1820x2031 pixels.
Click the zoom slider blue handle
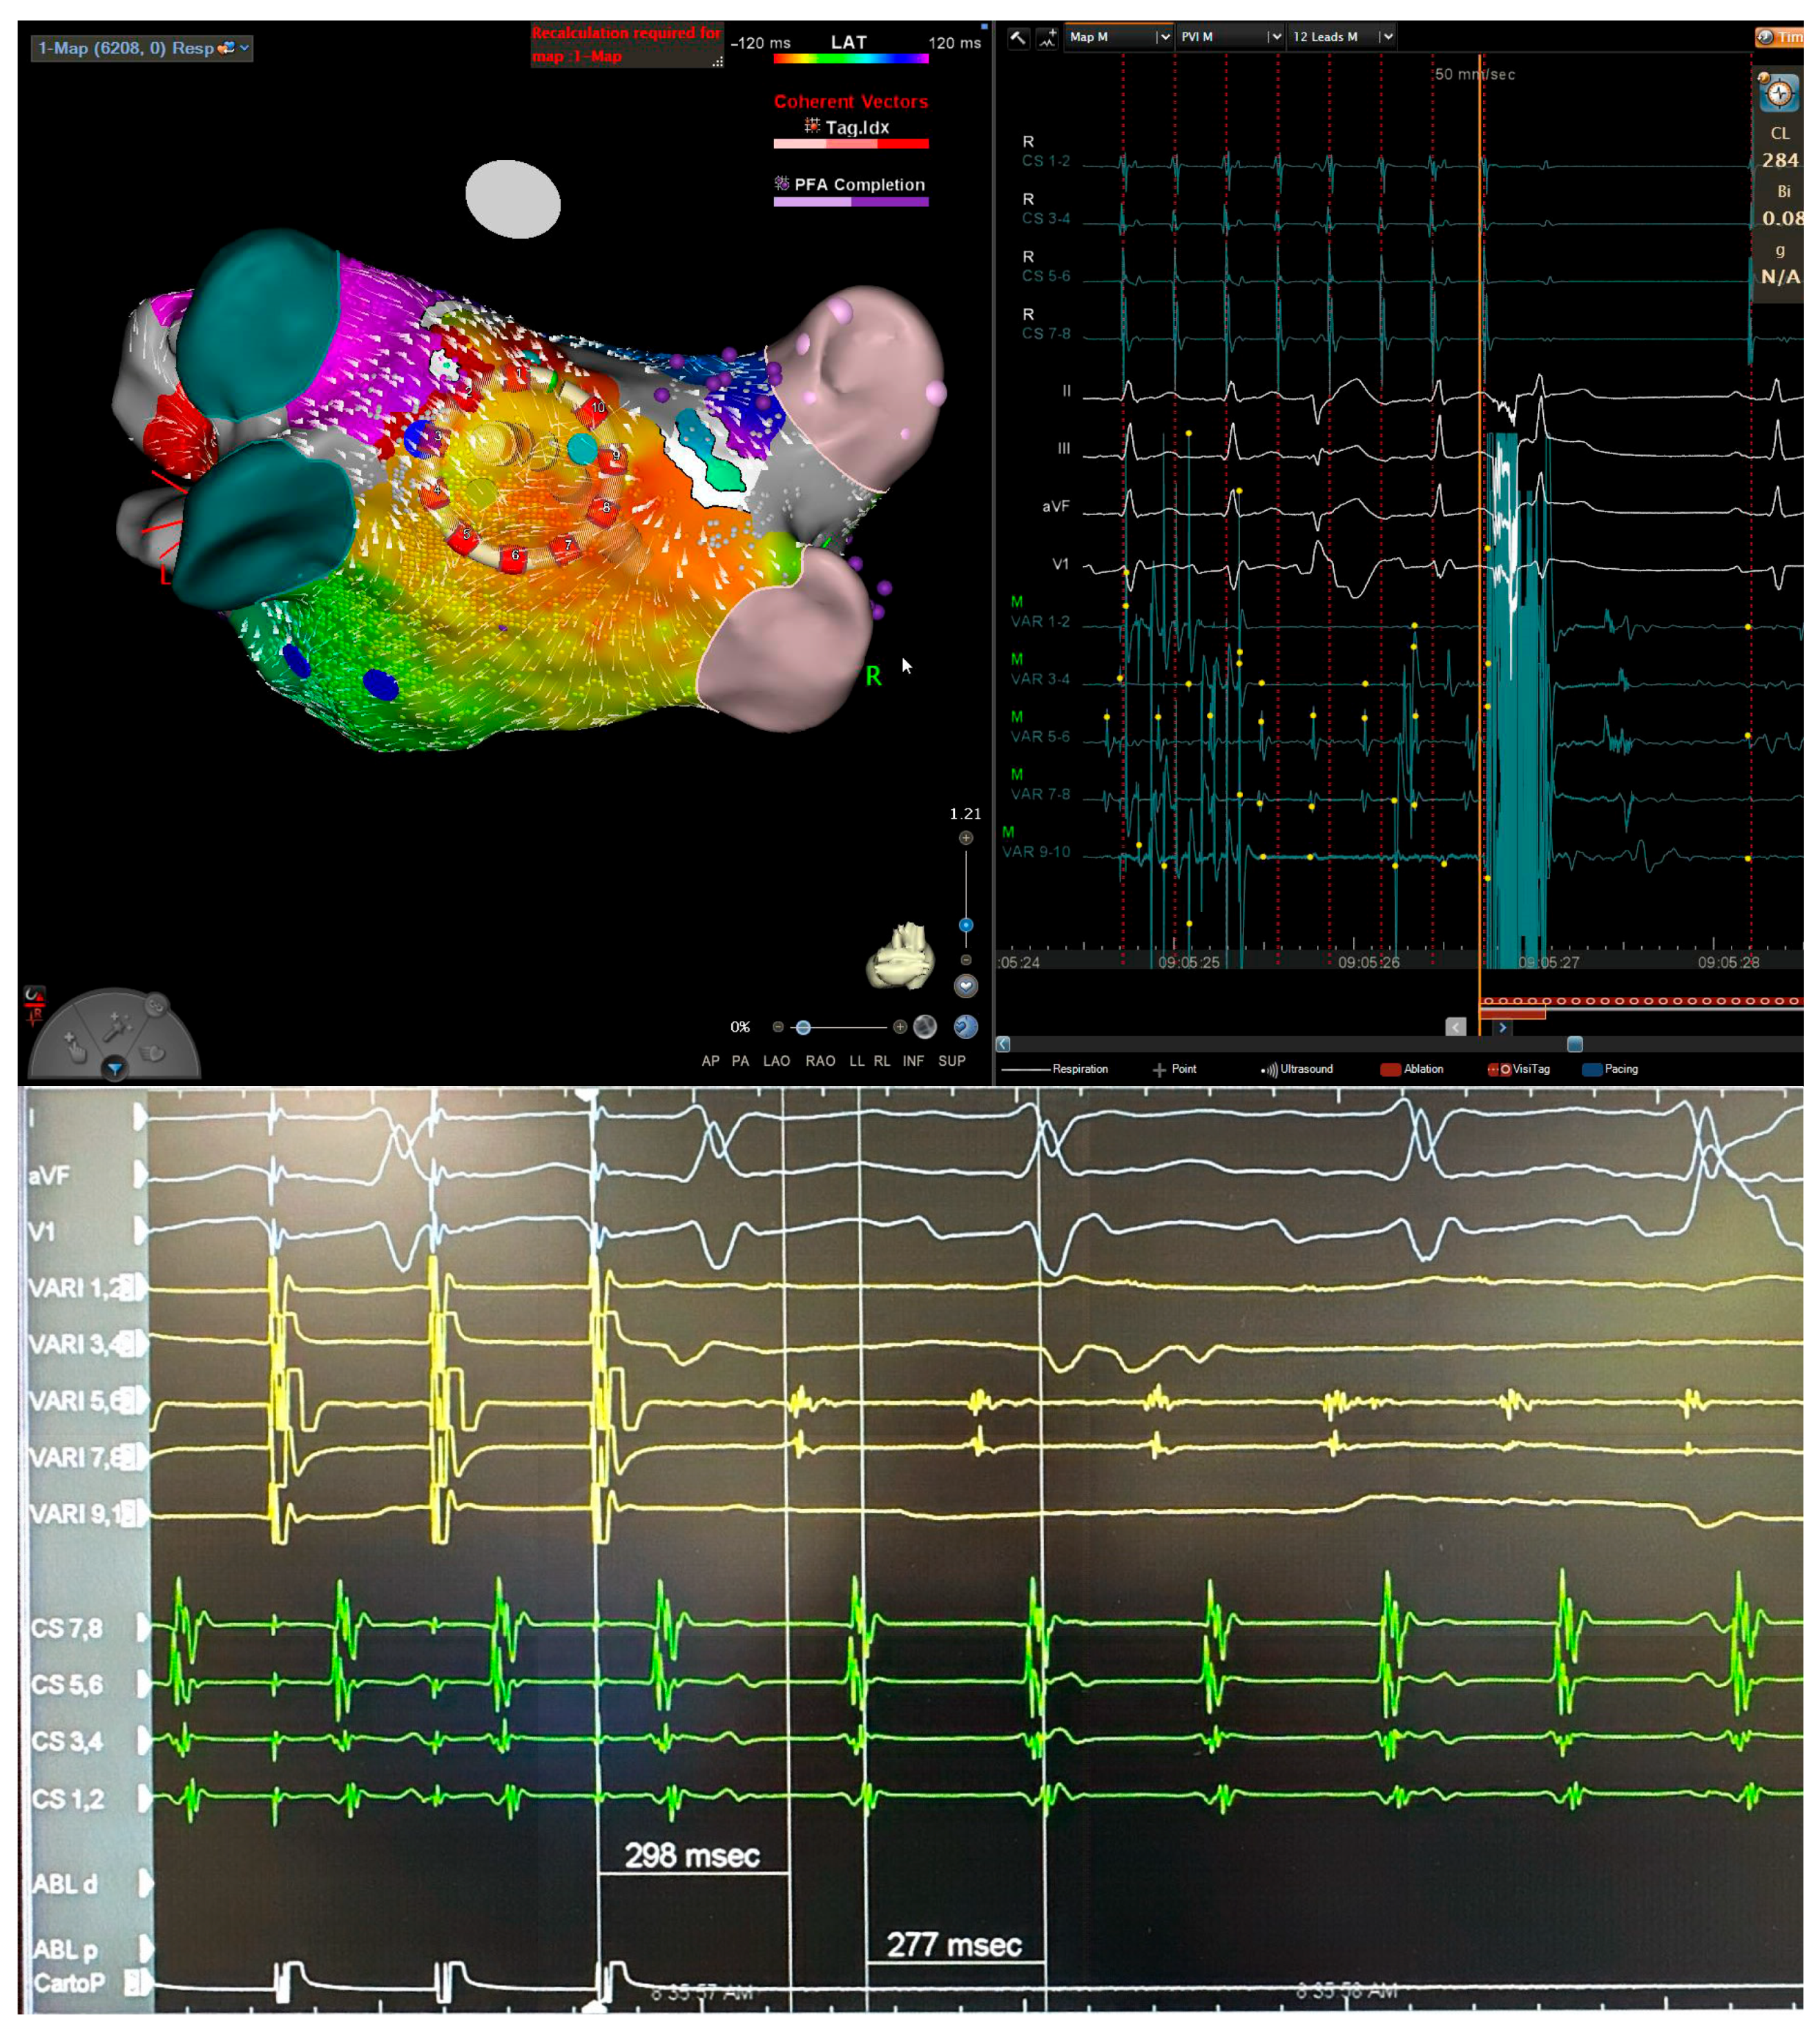966,925
